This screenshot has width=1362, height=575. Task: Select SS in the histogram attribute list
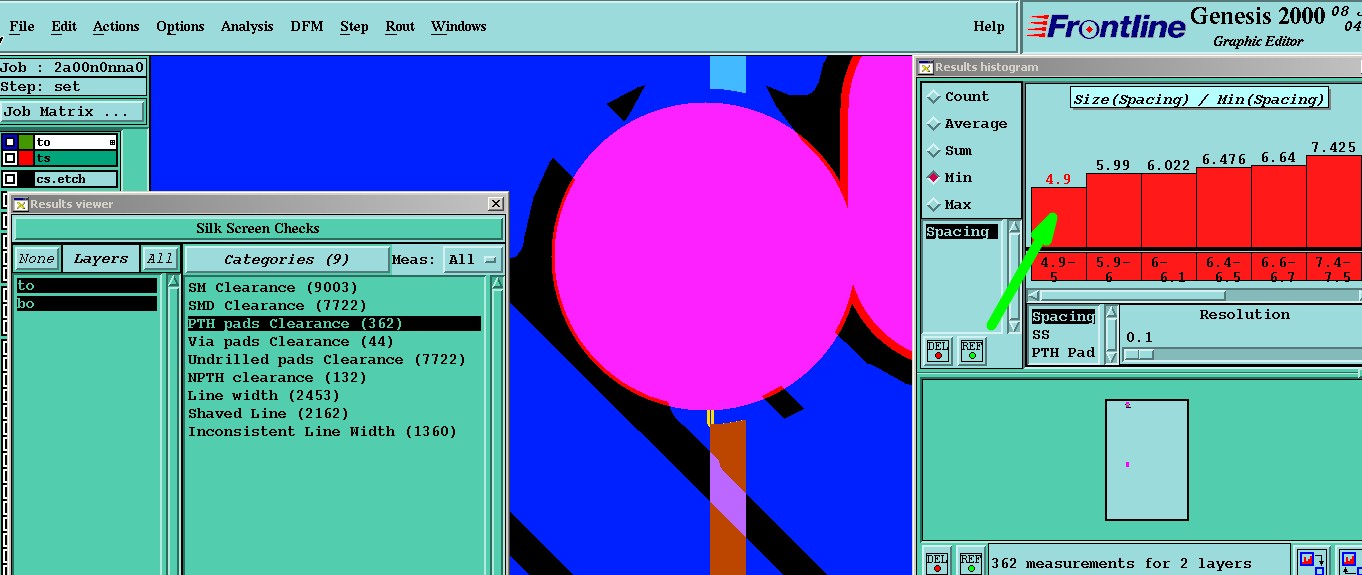[x=1041, y=335]
